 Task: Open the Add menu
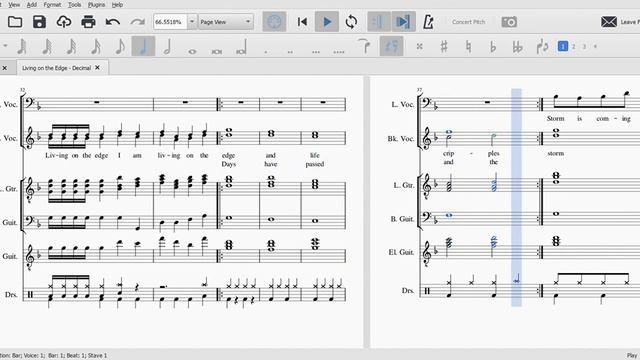pos(31,5)
